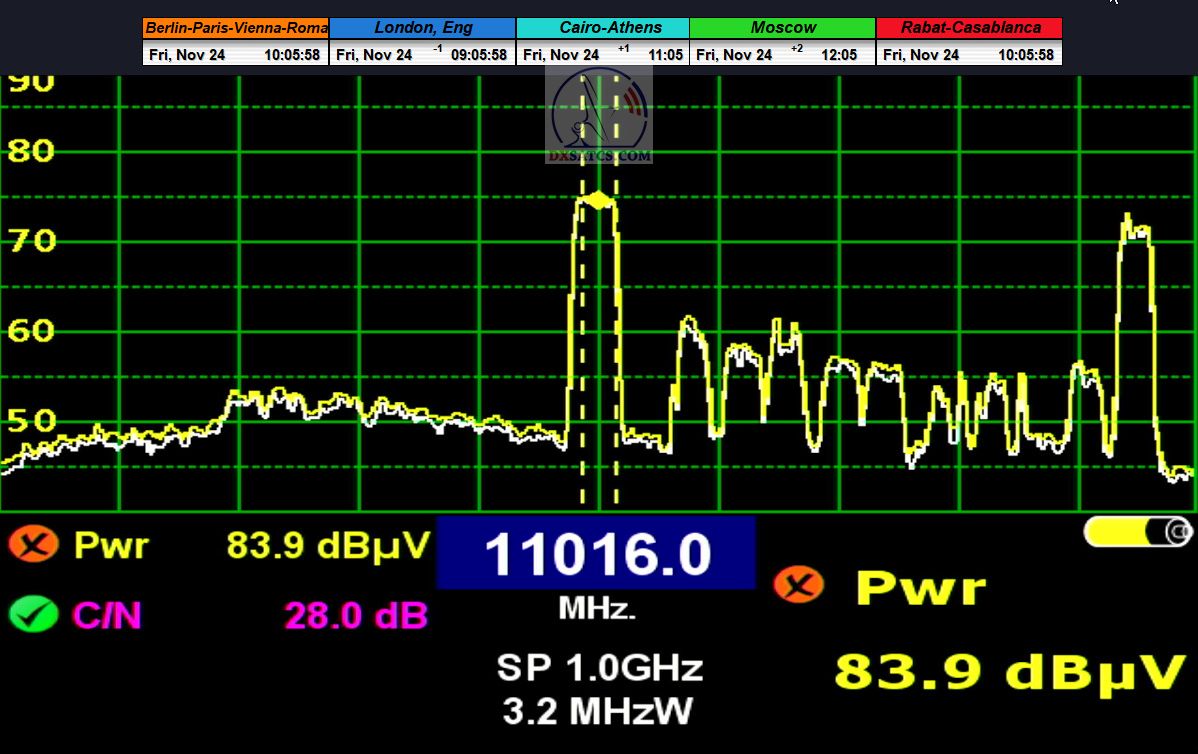The height and width of the screenshot is (754, 1198).
Task: Click the small 83.9 dBµV power reading
Action: pos(328,545)
